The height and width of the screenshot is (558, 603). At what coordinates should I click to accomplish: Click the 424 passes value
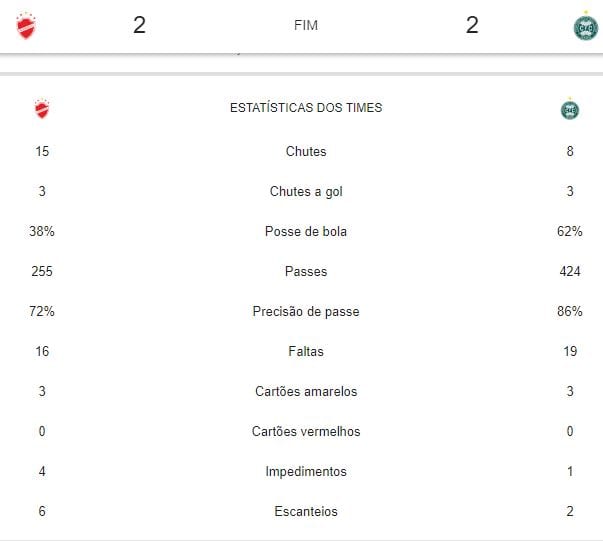570,272
